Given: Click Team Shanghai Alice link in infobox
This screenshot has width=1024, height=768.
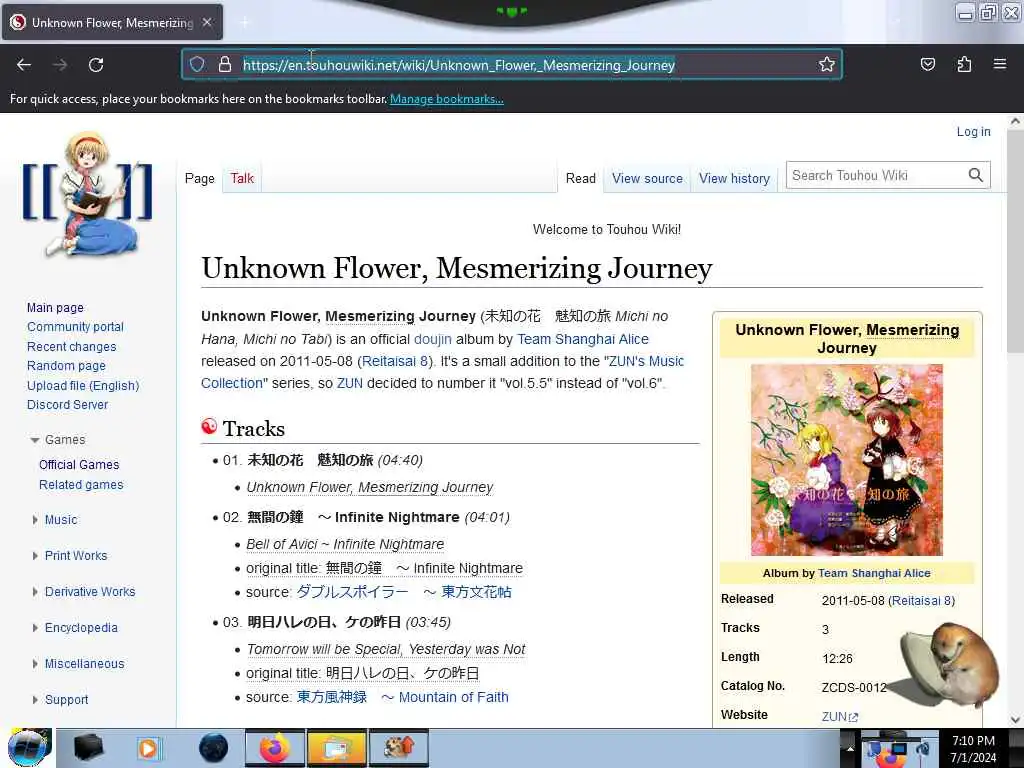Looking at the screenshot, I should 874,573.
